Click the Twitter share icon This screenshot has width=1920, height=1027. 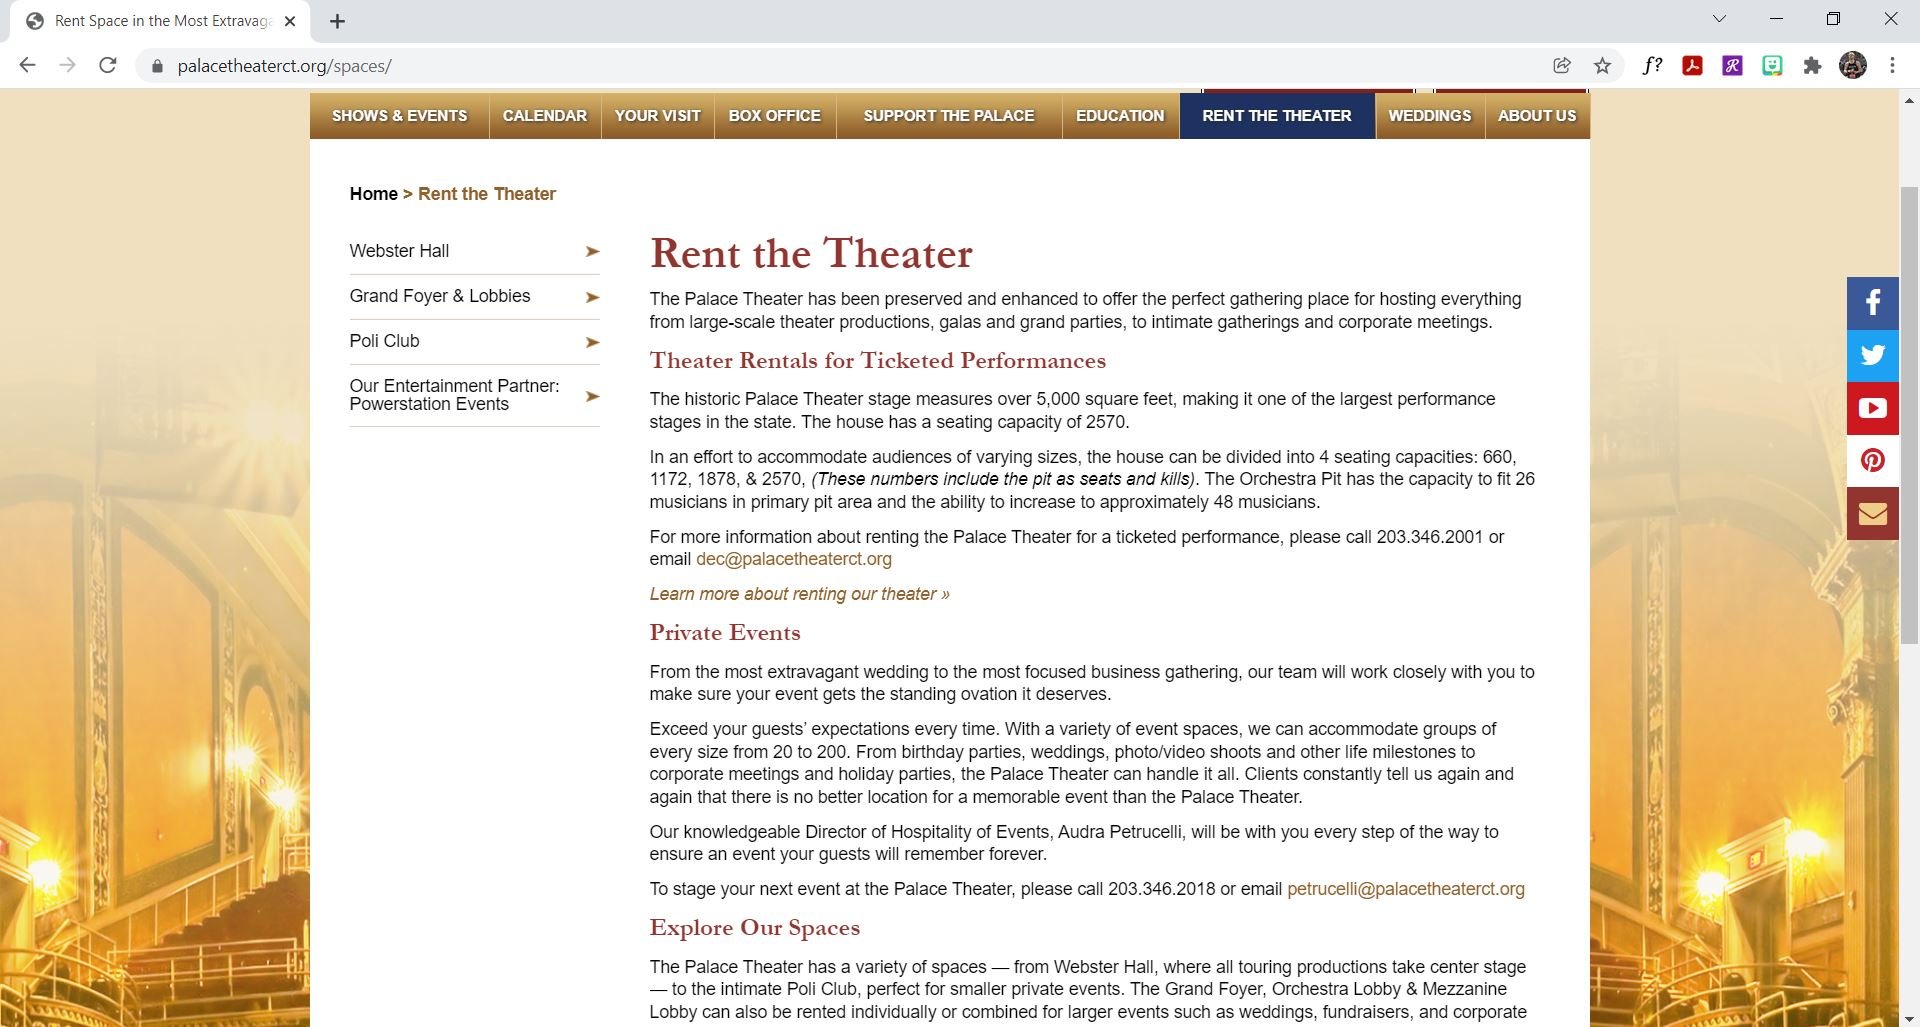(1872, 355)
